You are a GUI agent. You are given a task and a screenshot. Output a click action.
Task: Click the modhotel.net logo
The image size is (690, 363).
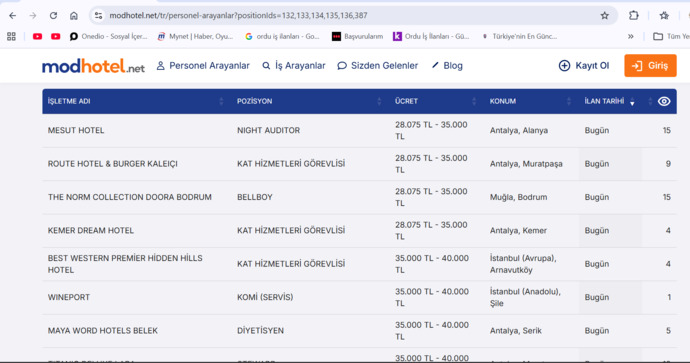pos(93,66)
